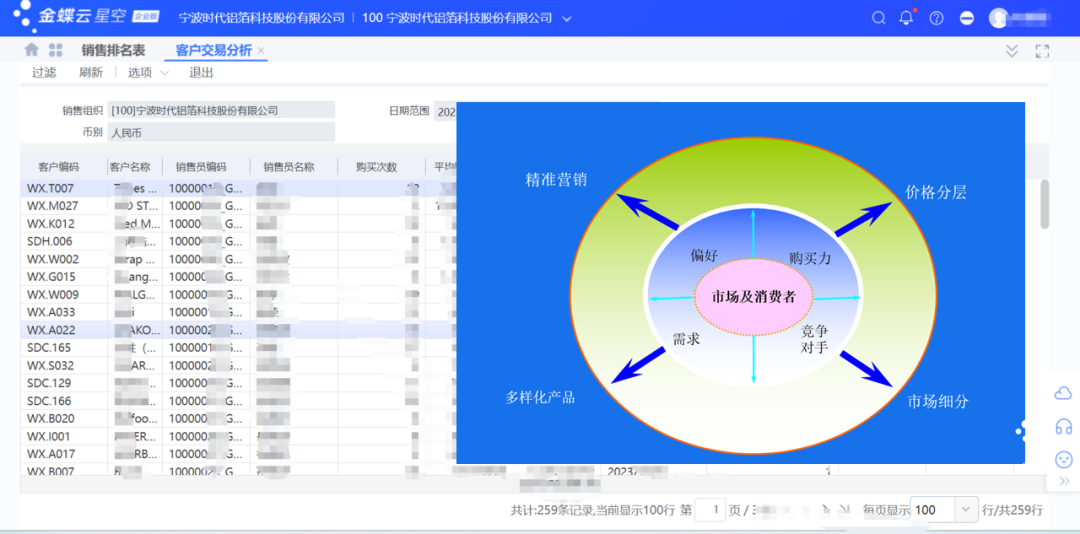Click the page number input field

(710, 510)
